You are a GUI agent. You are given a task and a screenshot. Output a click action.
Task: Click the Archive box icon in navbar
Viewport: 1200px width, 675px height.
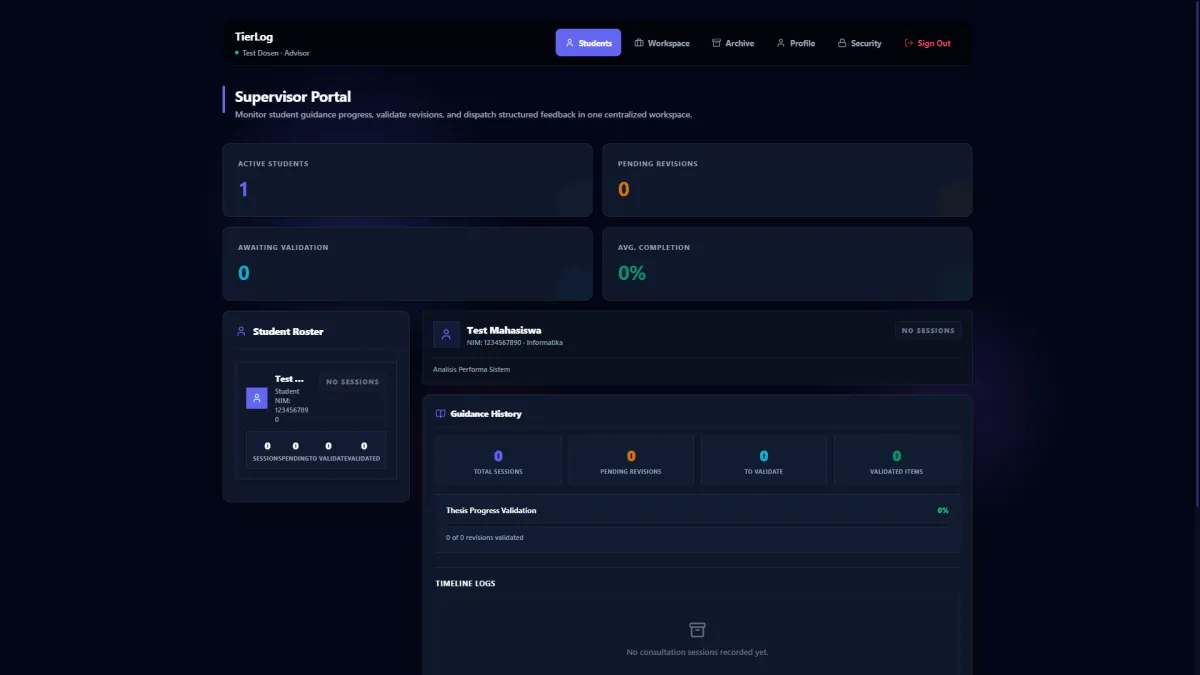[x=716, y=43]
